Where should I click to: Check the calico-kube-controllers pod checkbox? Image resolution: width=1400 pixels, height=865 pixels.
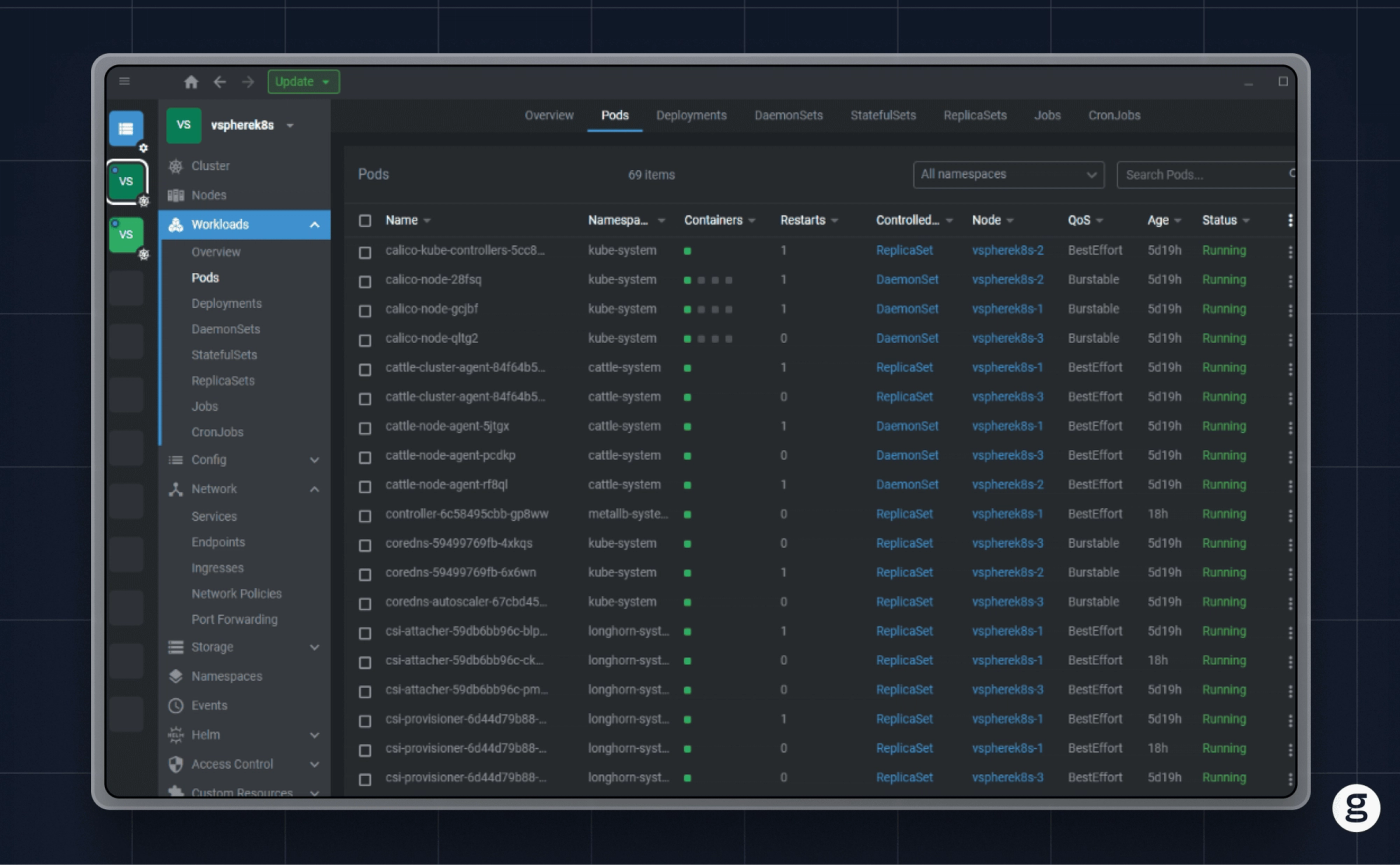[x=365, y=252]
